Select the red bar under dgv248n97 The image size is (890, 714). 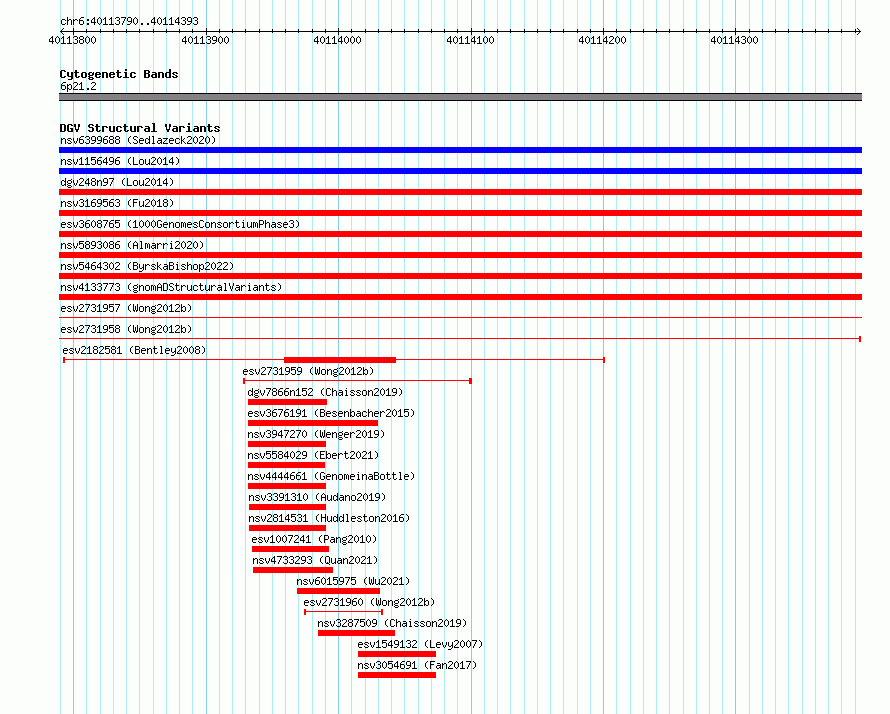coord(460,192)
